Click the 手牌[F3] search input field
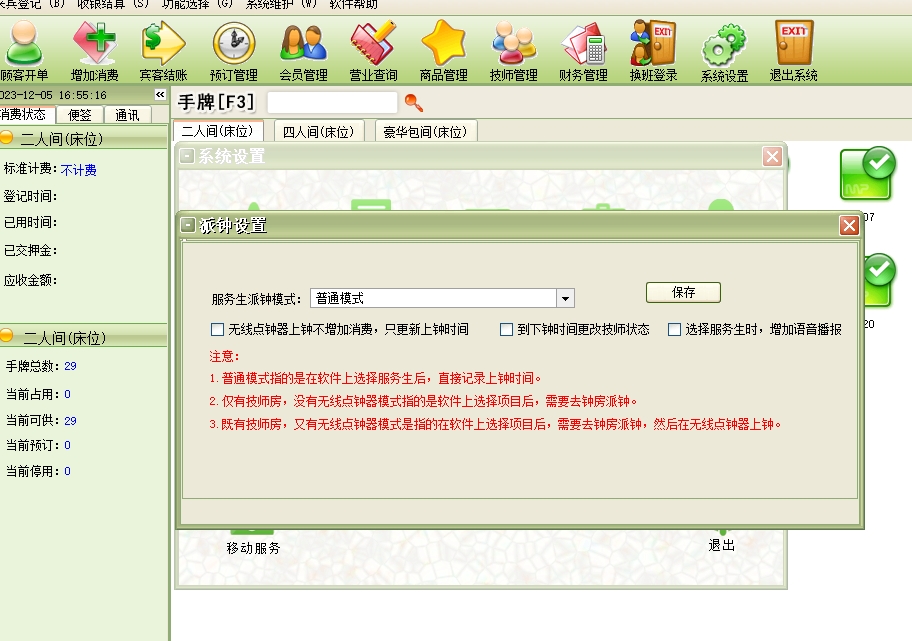 pos(332,102)
